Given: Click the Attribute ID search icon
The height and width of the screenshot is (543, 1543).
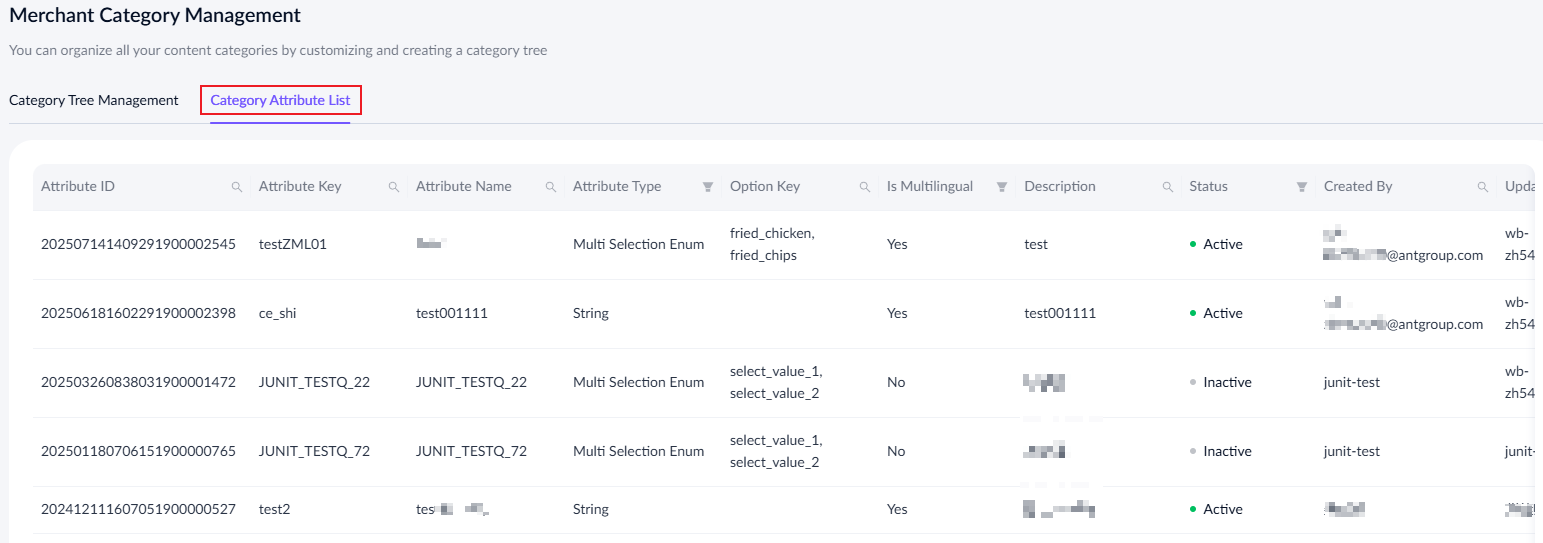Looking at the screenshot, I should point(237,187).
